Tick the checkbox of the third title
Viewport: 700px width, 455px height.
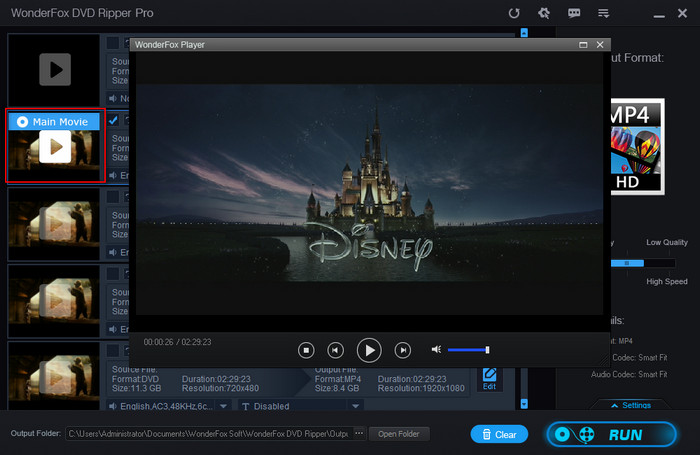pos(114,197)
